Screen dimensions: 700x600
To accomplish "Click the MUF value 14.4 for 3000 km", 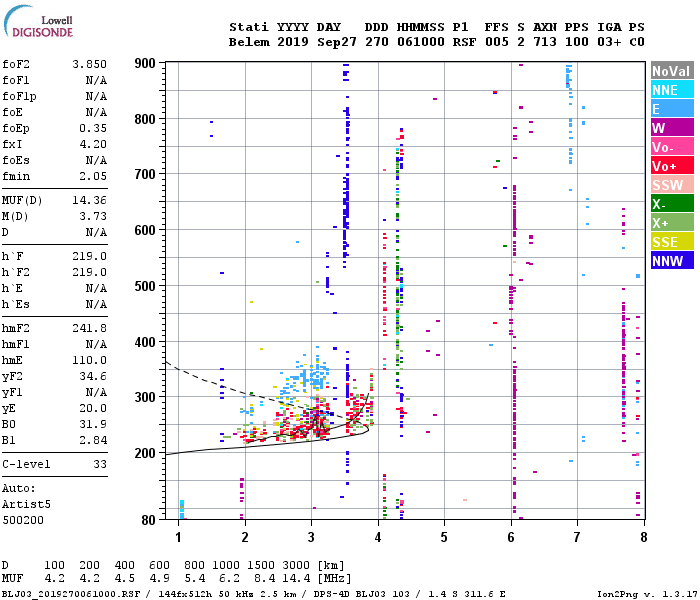I will pyautogui.click(x=296, y=579).
